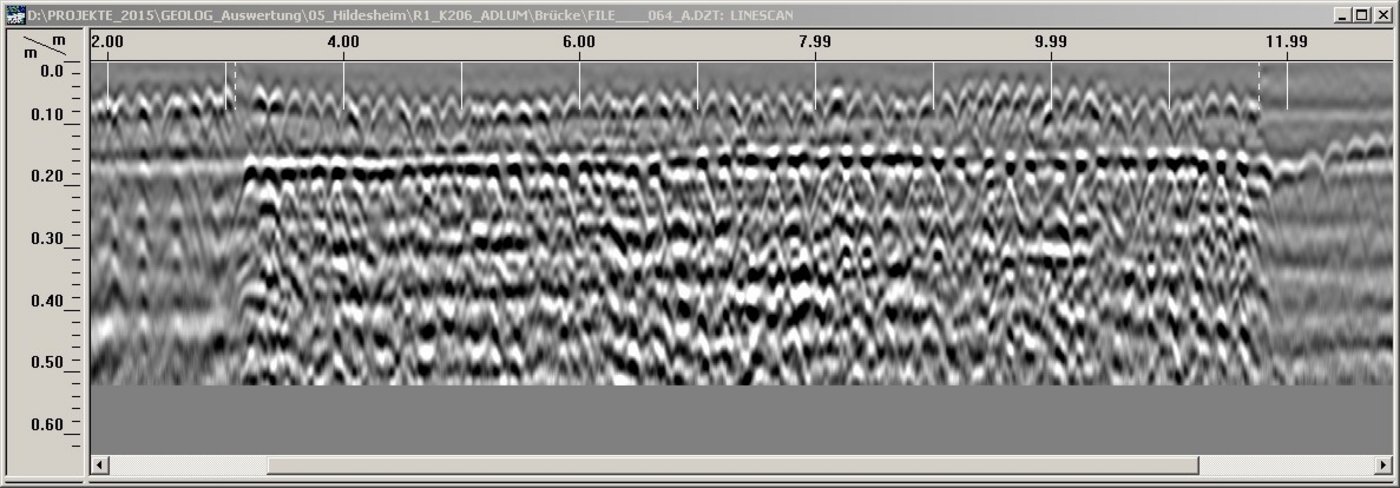Click the 0.40 depth scale label
The height and width of the screenshot is (488, 1400).
(47, 300)
